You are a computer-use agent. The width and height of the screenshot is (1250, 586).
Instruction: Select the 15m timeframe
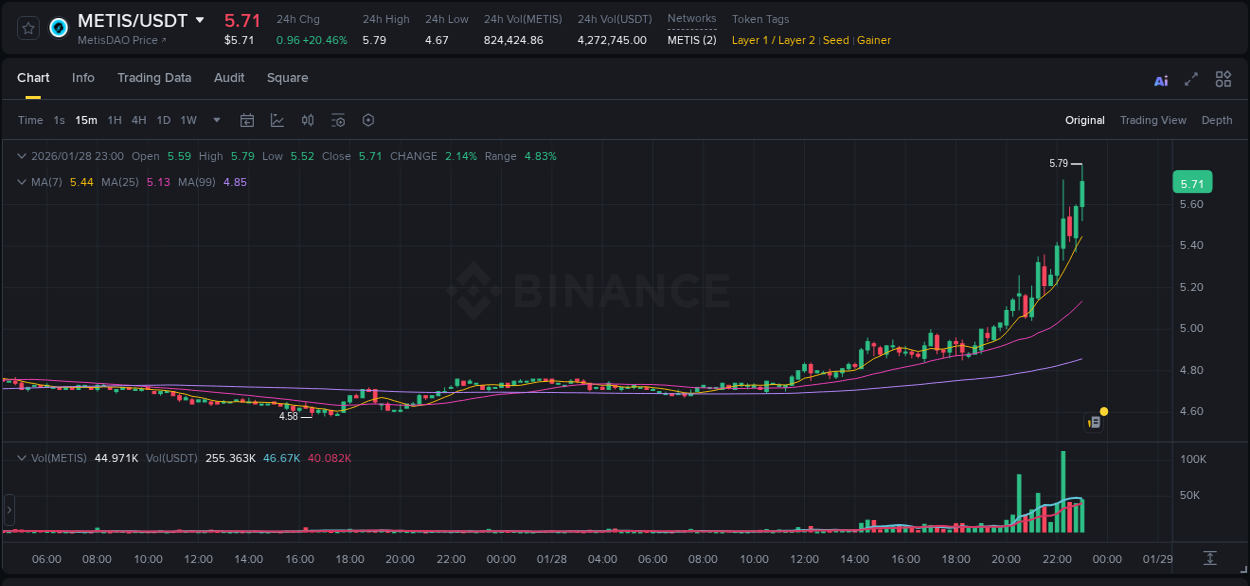click(86, 120)
